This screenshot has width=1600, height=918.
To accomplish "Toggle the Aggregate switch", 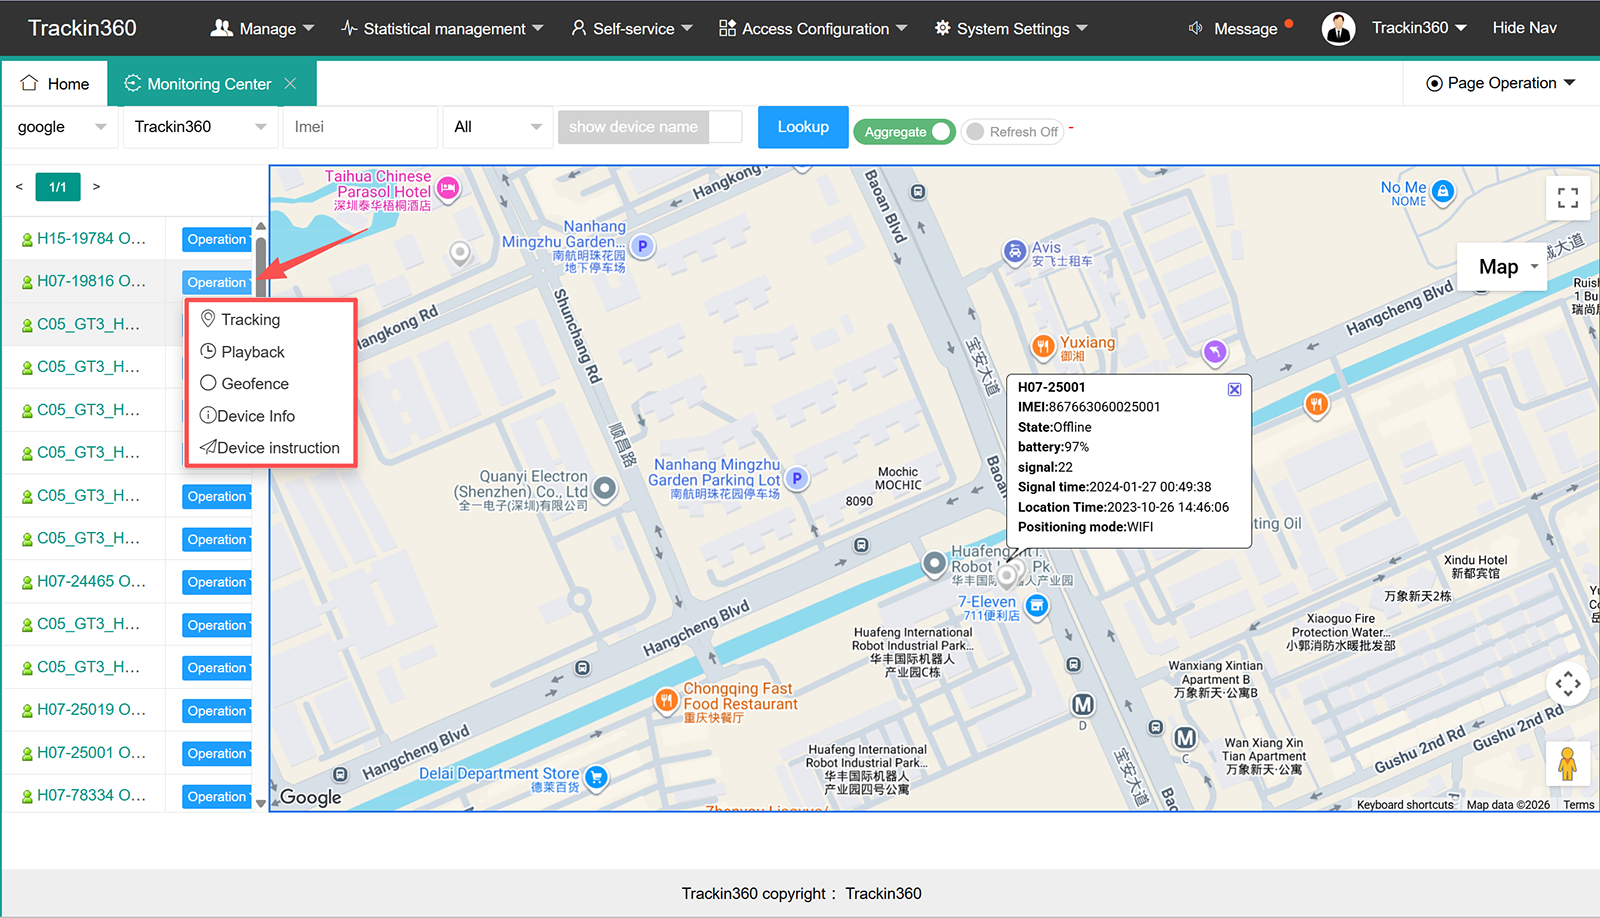I will (x=904, y=131).
